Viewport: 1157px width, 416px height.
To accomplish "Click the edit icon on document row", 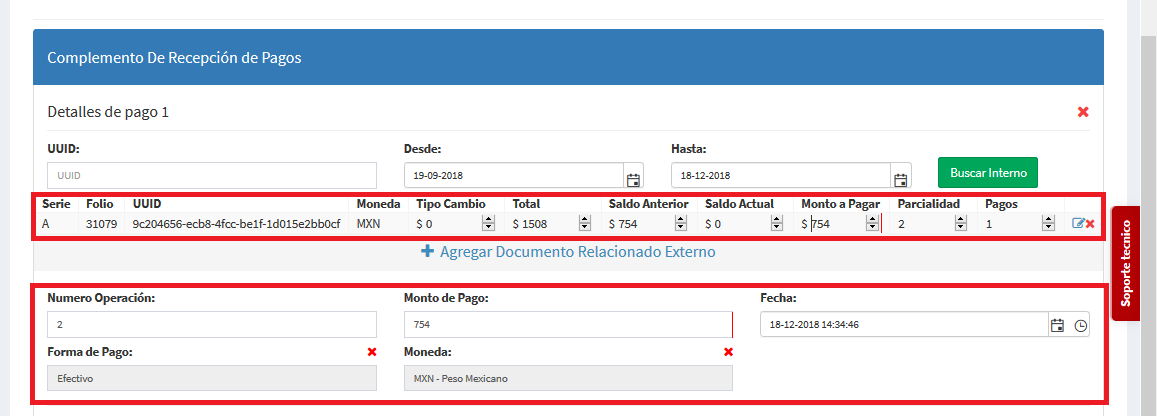I will coord(1077,224).
